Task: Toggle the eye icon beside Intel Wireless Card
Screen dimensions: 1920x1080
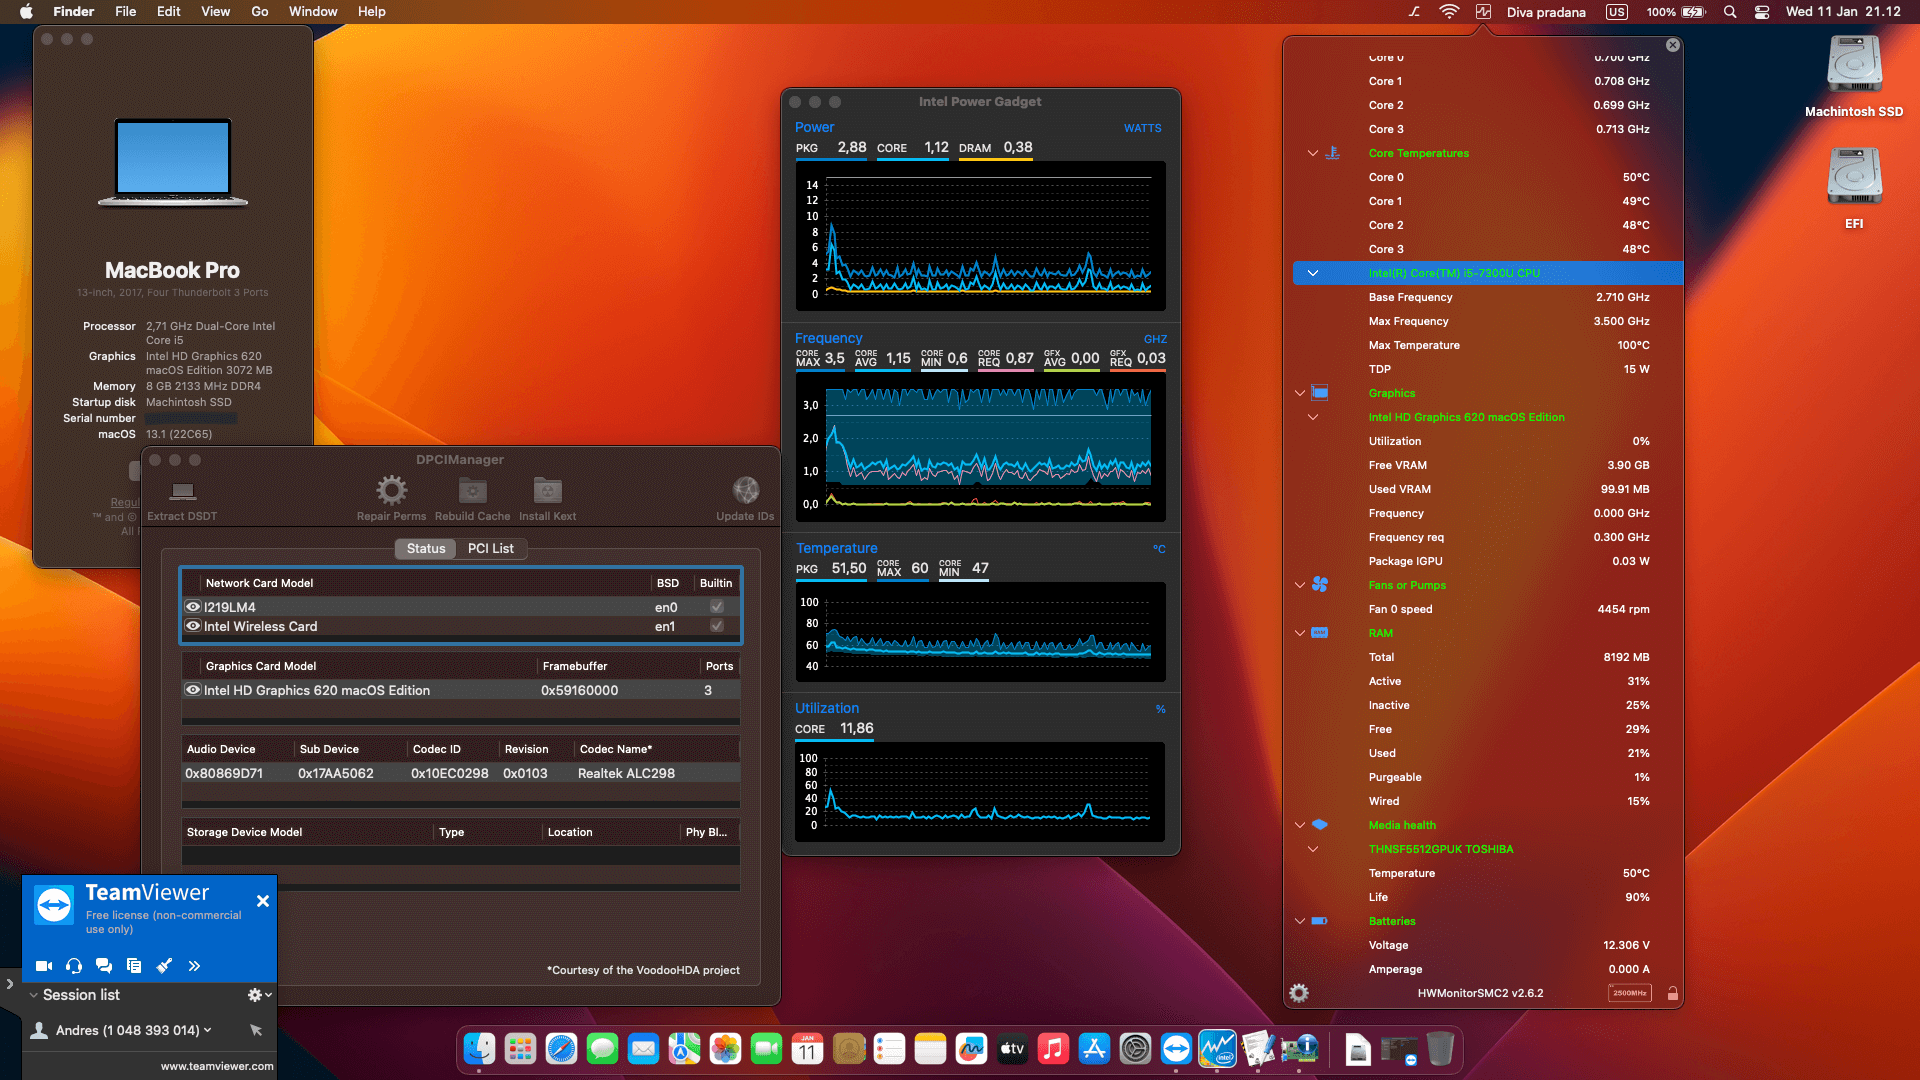Action: pyautogui.click(x=193, y=626)
